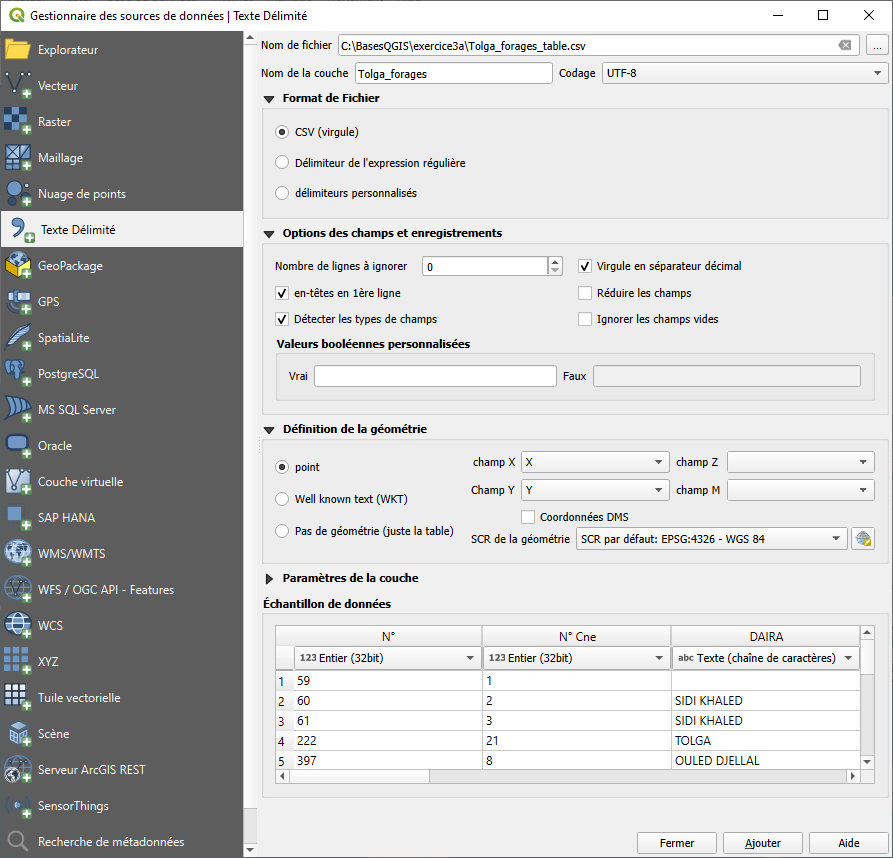The height and width of the screenshot is (858, 893).
Task: Open the Explorateur tab
Action: click(x=68, y=50)
